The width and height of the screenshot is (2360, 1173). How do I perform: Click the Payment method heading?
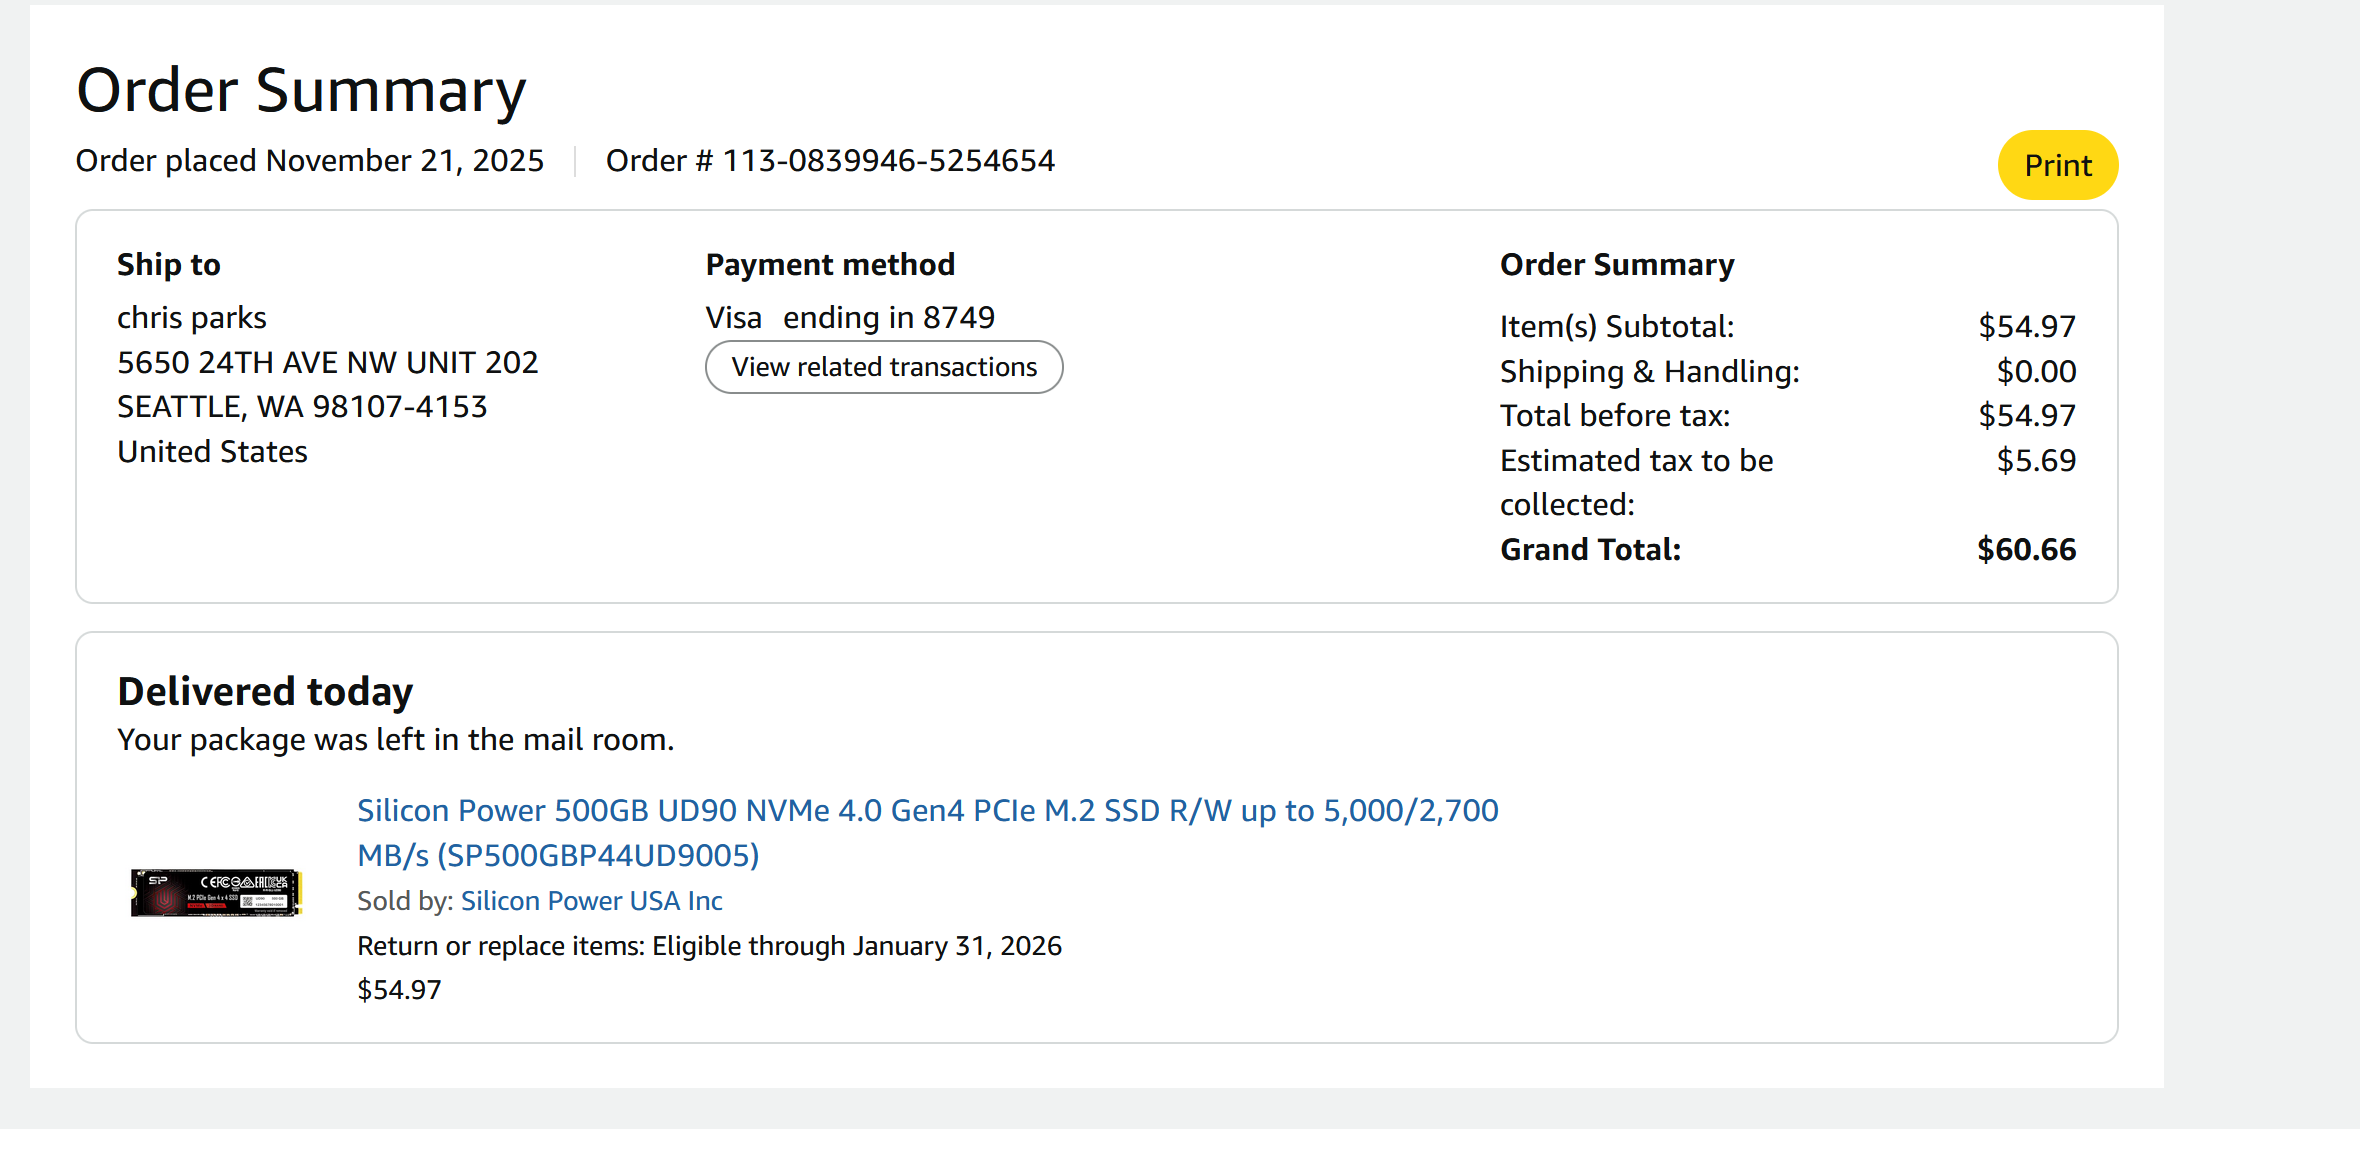coord(830,265)
